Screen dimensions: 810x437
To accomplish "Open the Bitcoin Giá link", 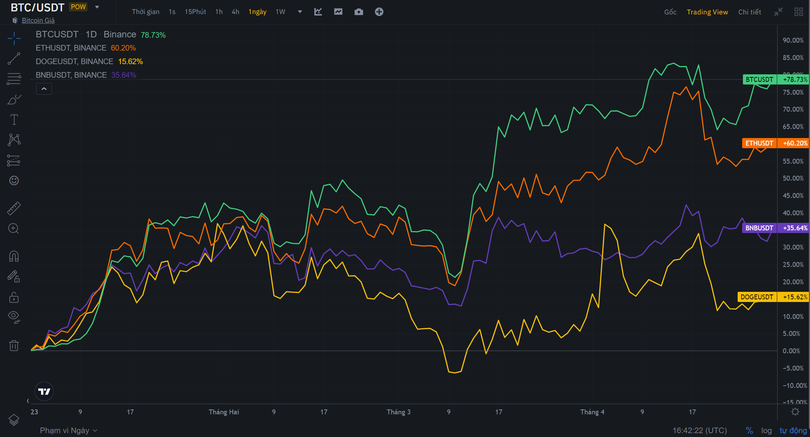I will pyautogui.click(x=38, y=20).
